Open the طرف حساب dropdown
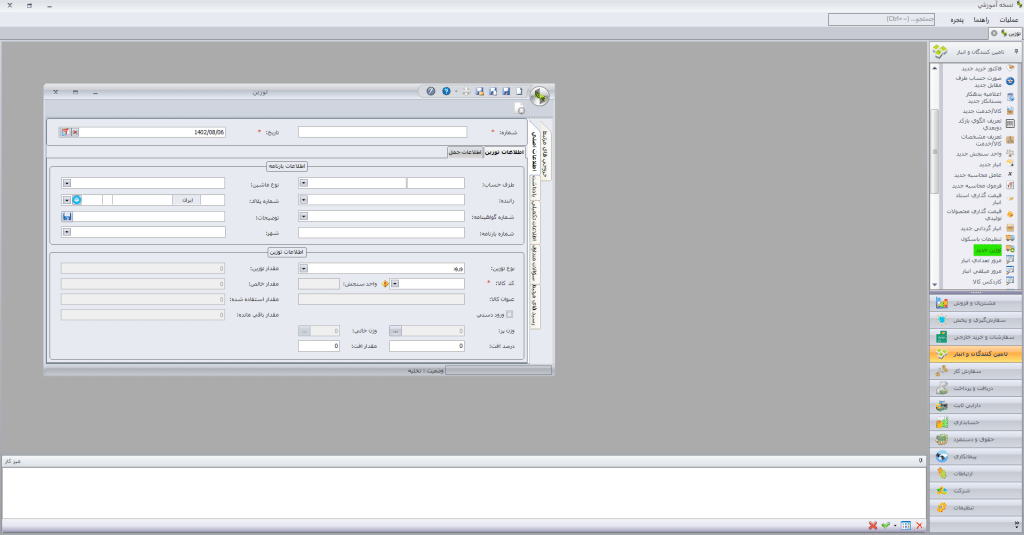 tap(303, 184)
